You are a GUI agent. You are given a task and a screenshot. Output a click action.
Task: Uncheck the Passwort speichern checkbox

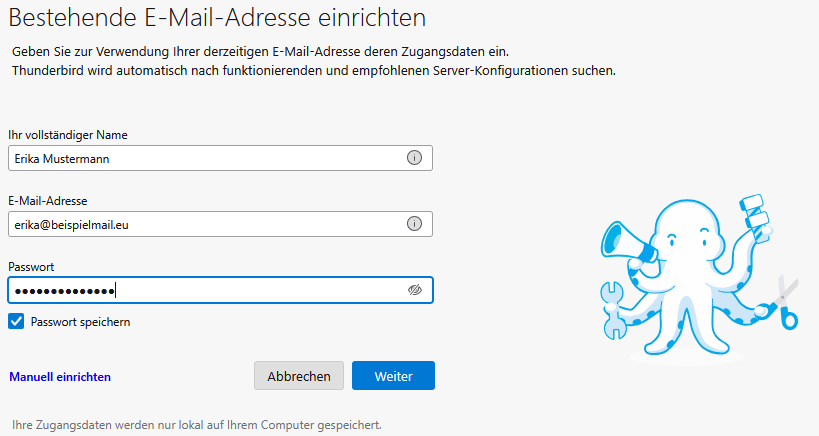16,322
